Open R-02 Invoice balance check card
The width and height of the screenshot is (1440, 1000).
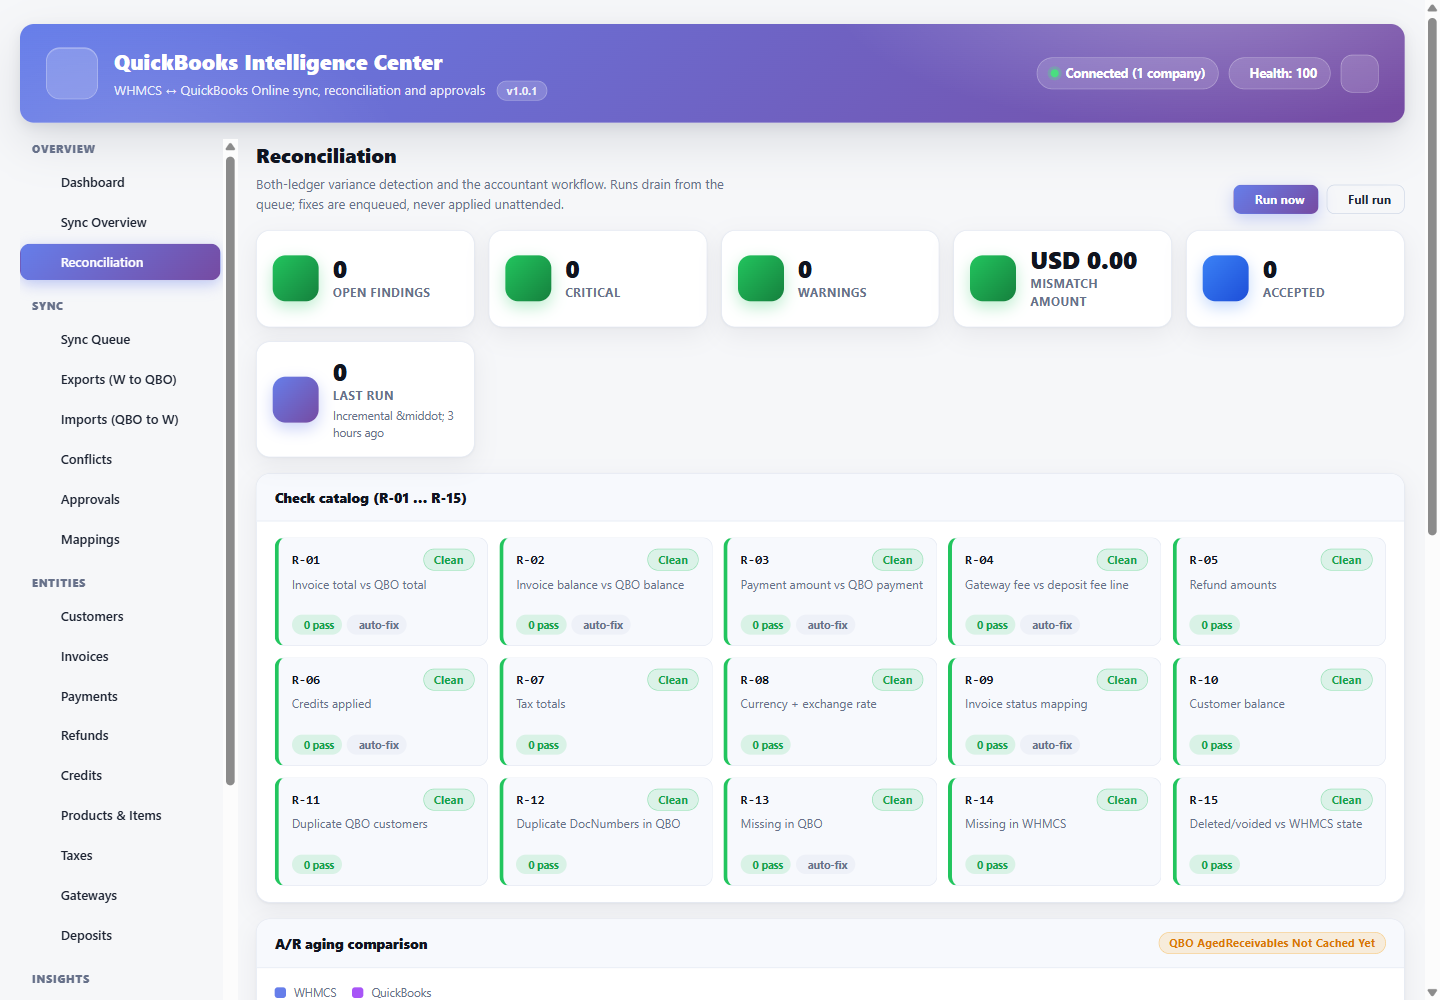pyautogui.click(x=606, y=592)
